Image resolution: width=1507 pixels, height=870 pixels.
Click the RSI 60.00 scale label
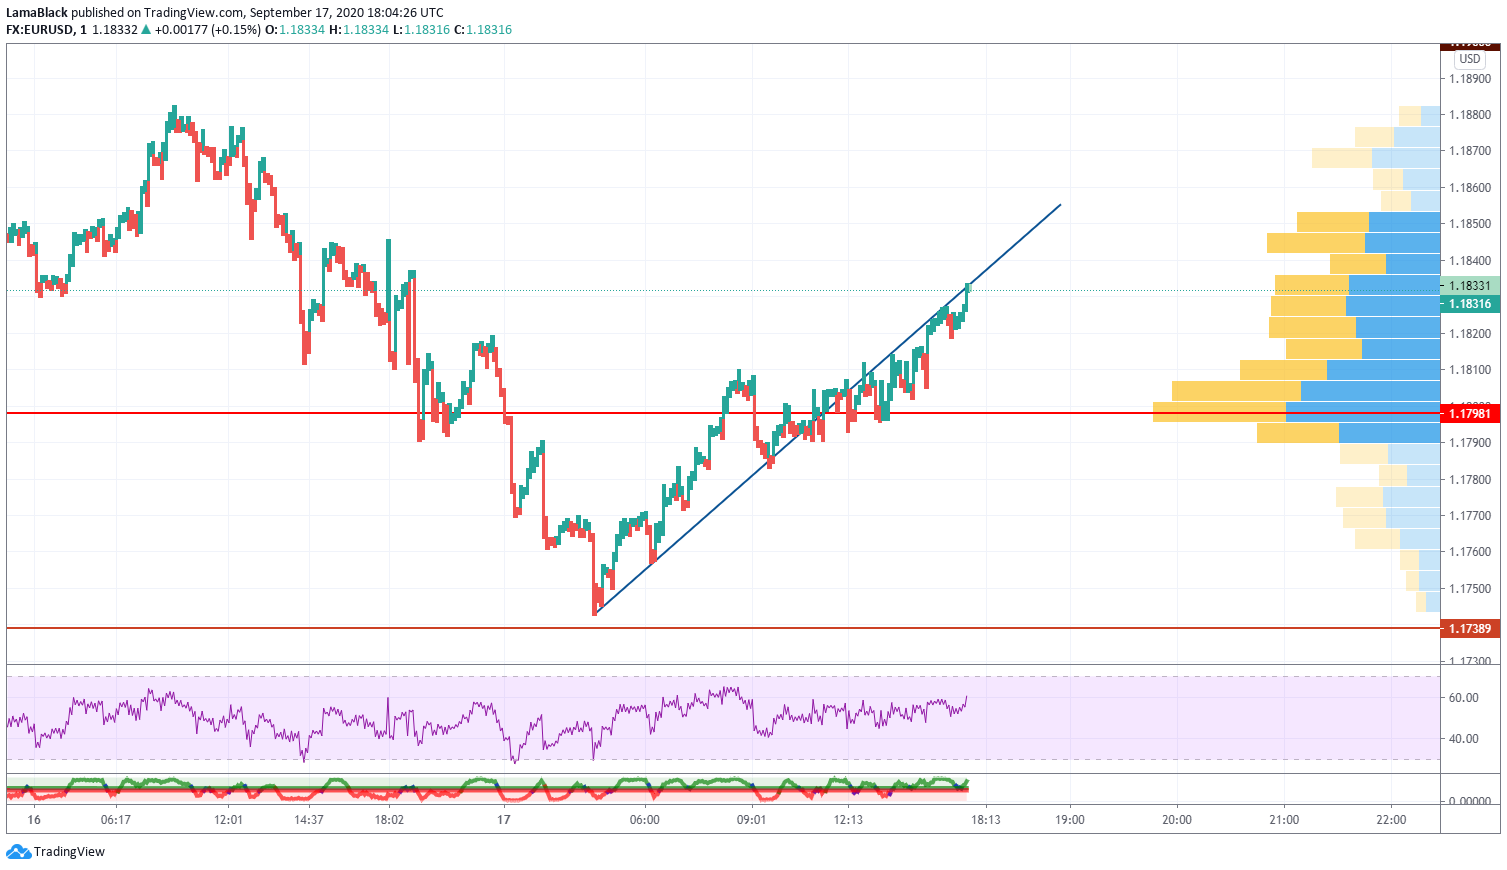[1464, 698]
